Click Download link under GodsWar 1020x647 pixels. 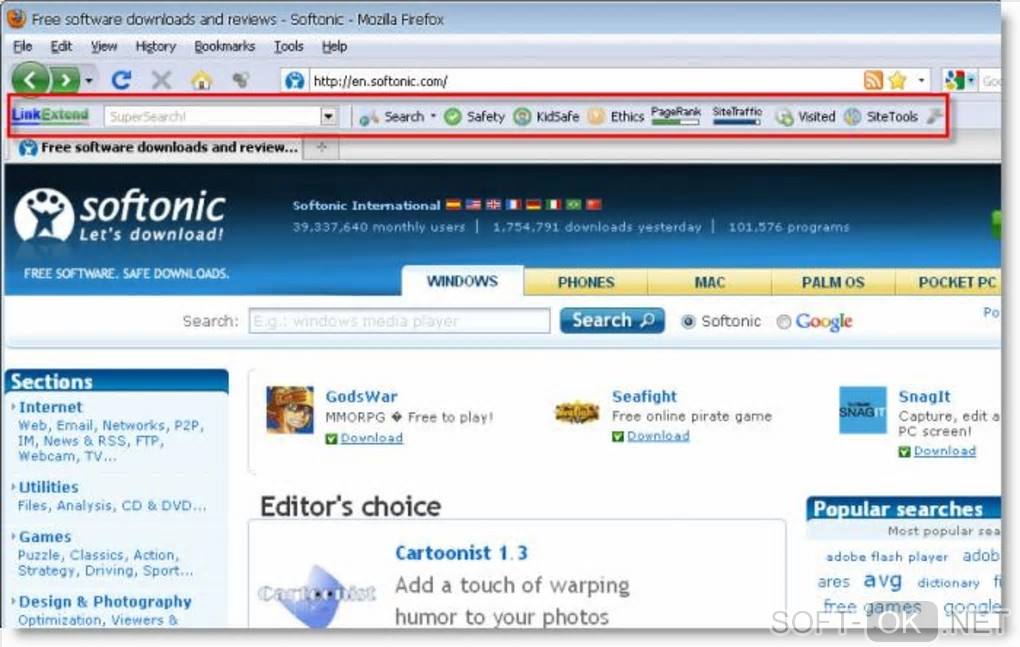371,438
